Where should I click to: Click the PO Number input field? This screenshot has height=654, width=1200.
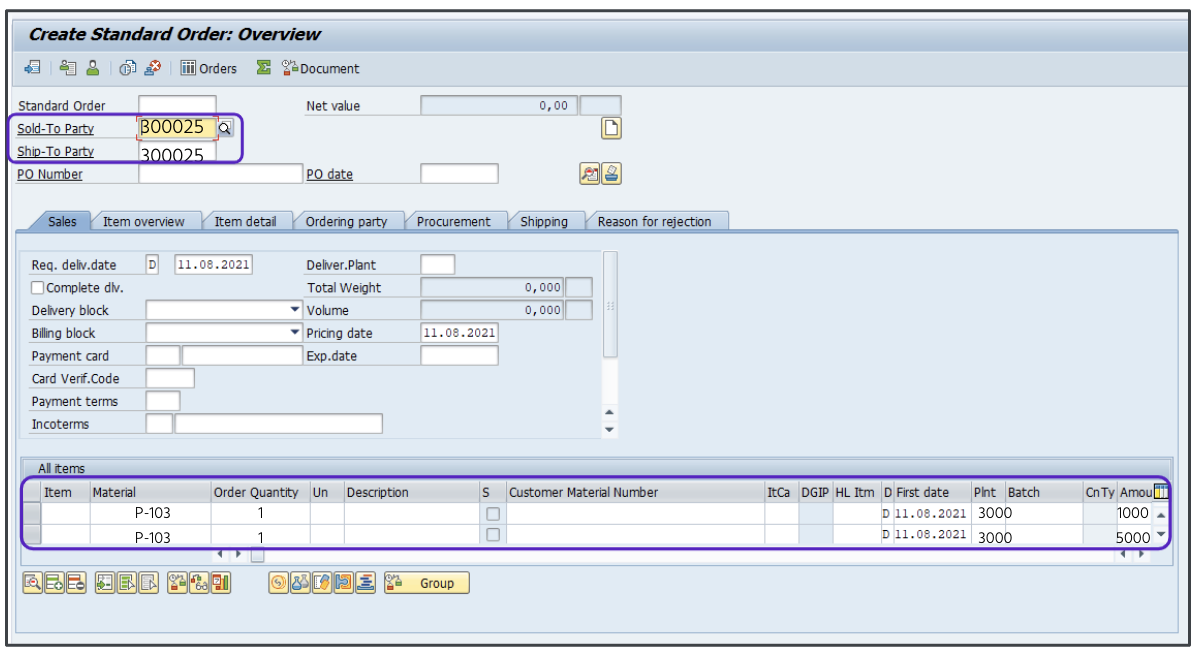[x=219, y=174]
